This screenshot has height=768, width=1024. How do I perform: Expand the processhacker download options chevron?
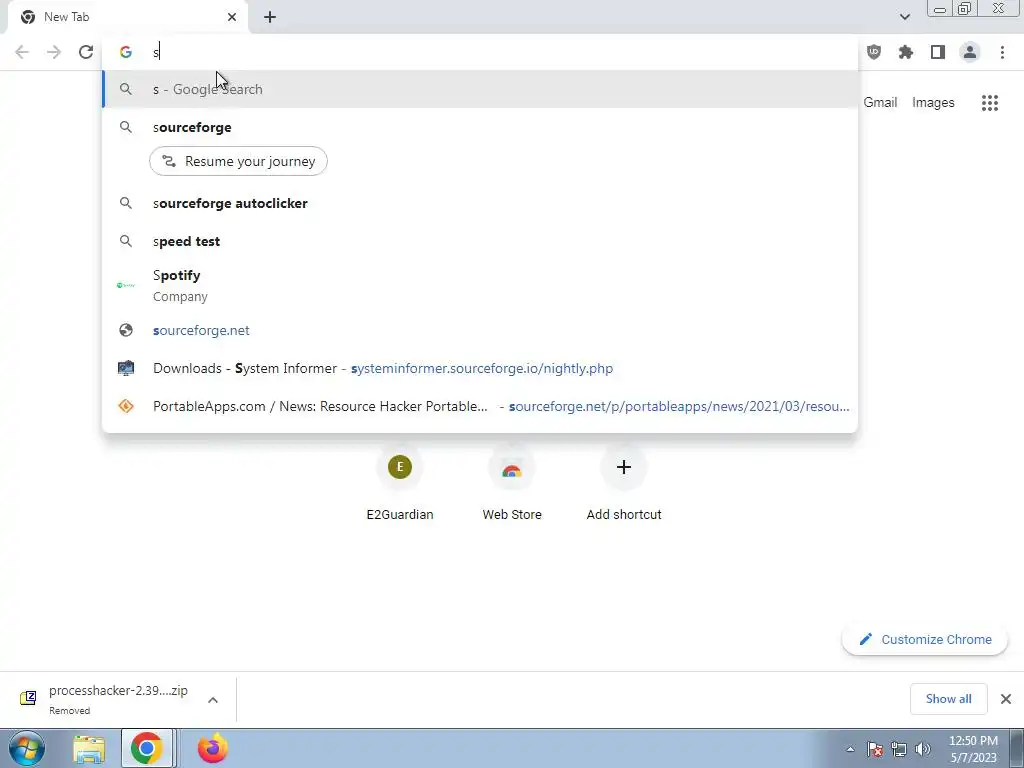213,700
